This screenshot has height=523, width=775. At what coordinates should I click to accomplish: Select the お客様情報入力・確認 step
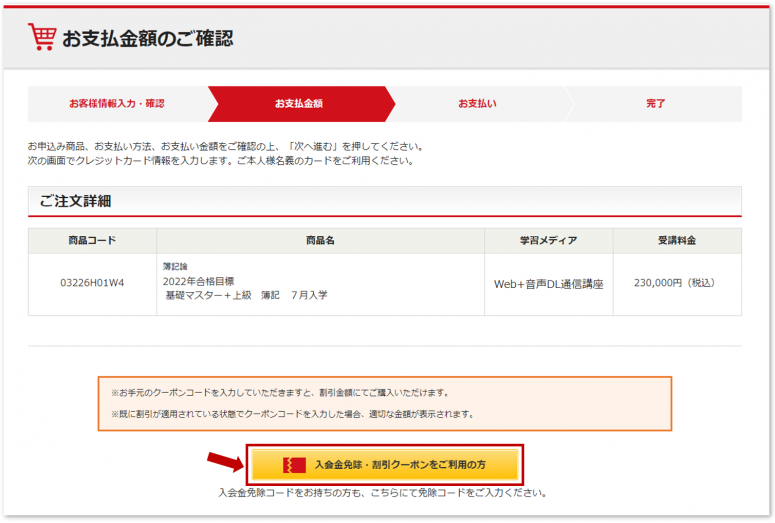tap(116, 104)
